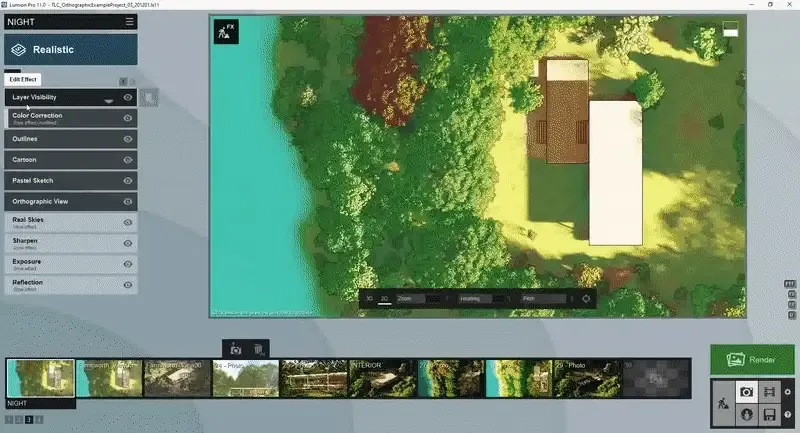Adjust the Zoom slider
The width and height of the screenshot is (800, 433).
(x=418, y=299)
